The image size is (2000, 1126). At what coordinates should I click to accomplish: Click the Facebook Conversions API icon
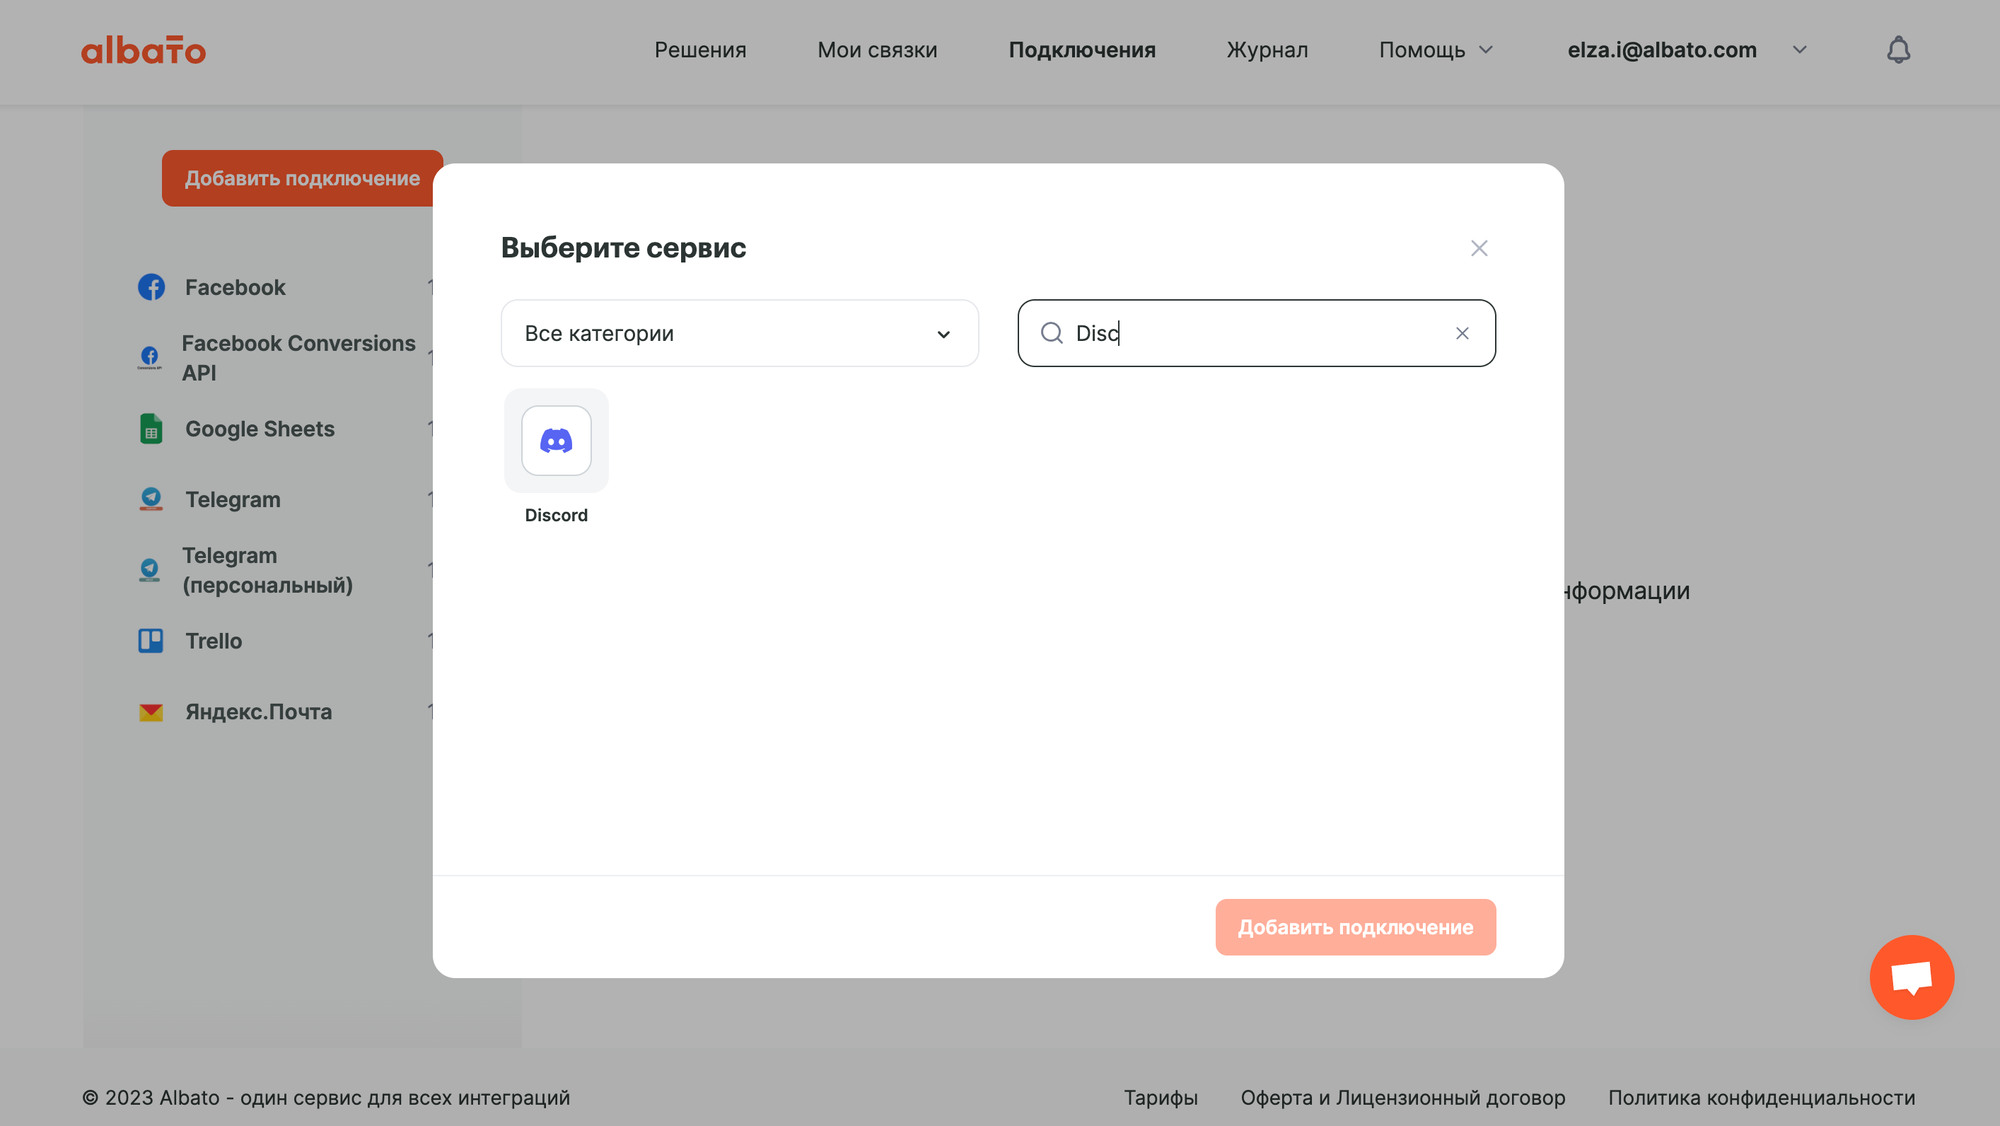150,356
